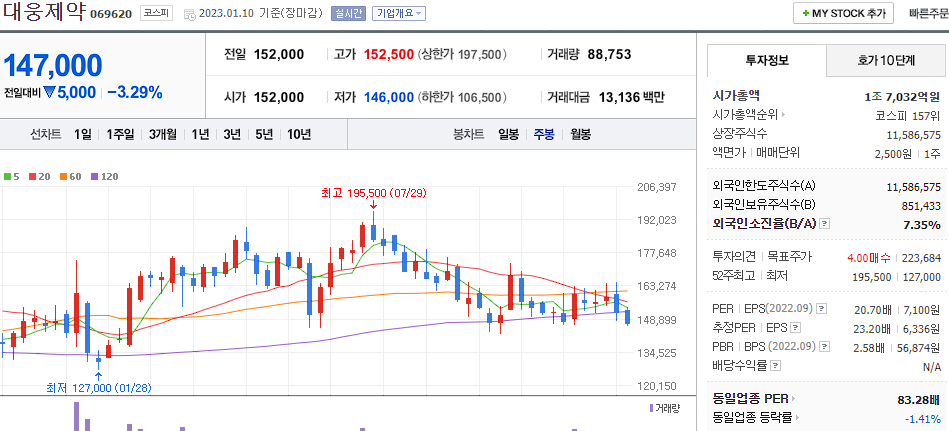949x431 pixels.
Task: Select the 3년 line chart period
Action: point(232,134)
